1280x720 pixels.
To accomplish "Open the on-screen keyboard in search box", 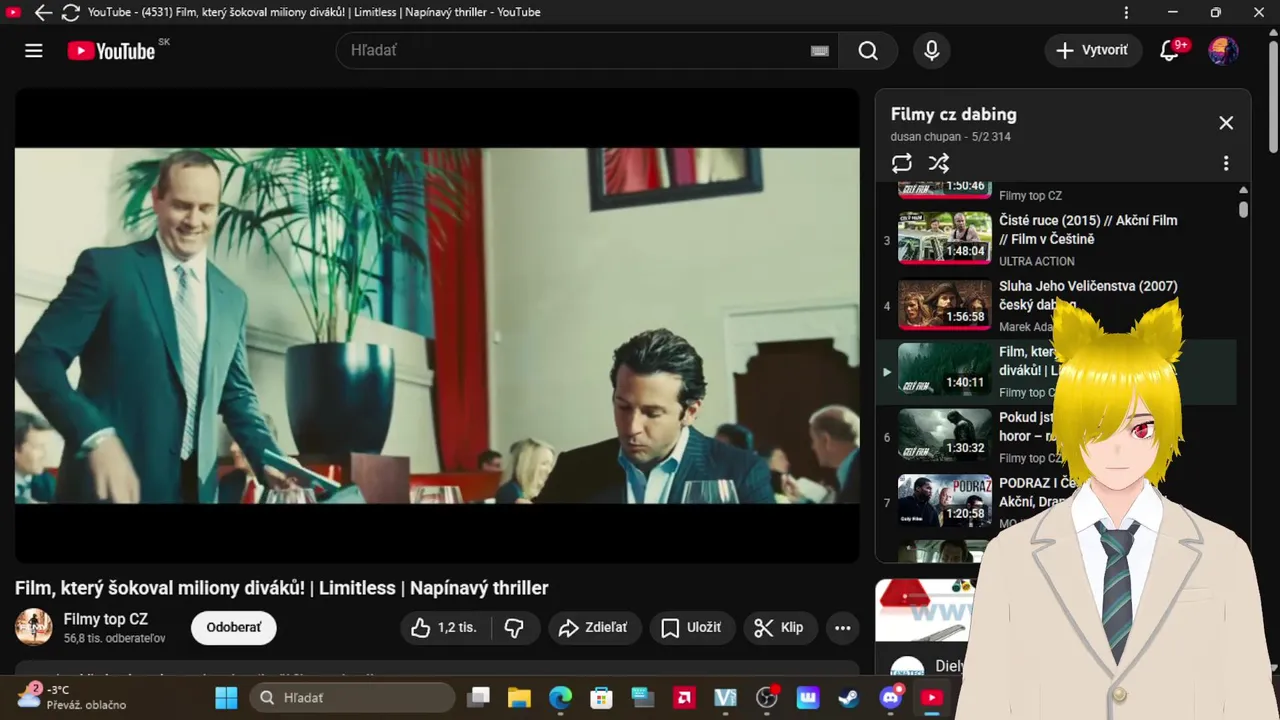I will 820,51.
